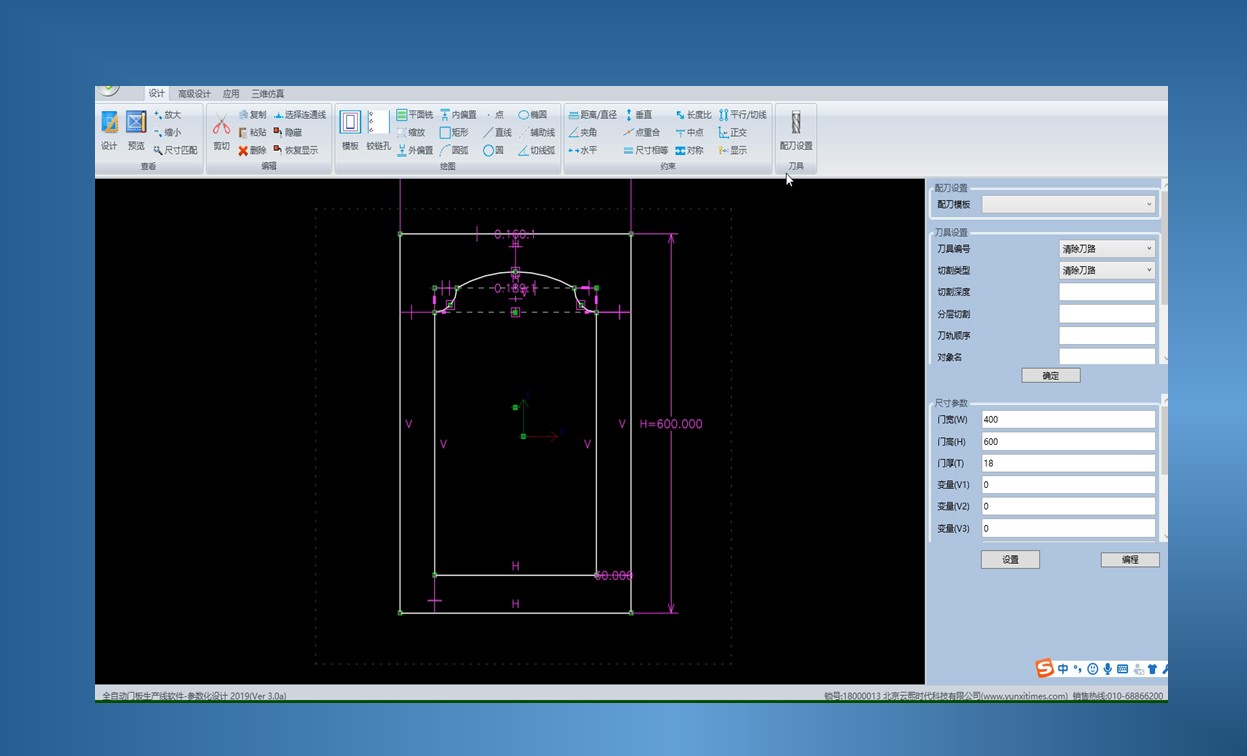Click the 预览 (Preview) icon

136,123
